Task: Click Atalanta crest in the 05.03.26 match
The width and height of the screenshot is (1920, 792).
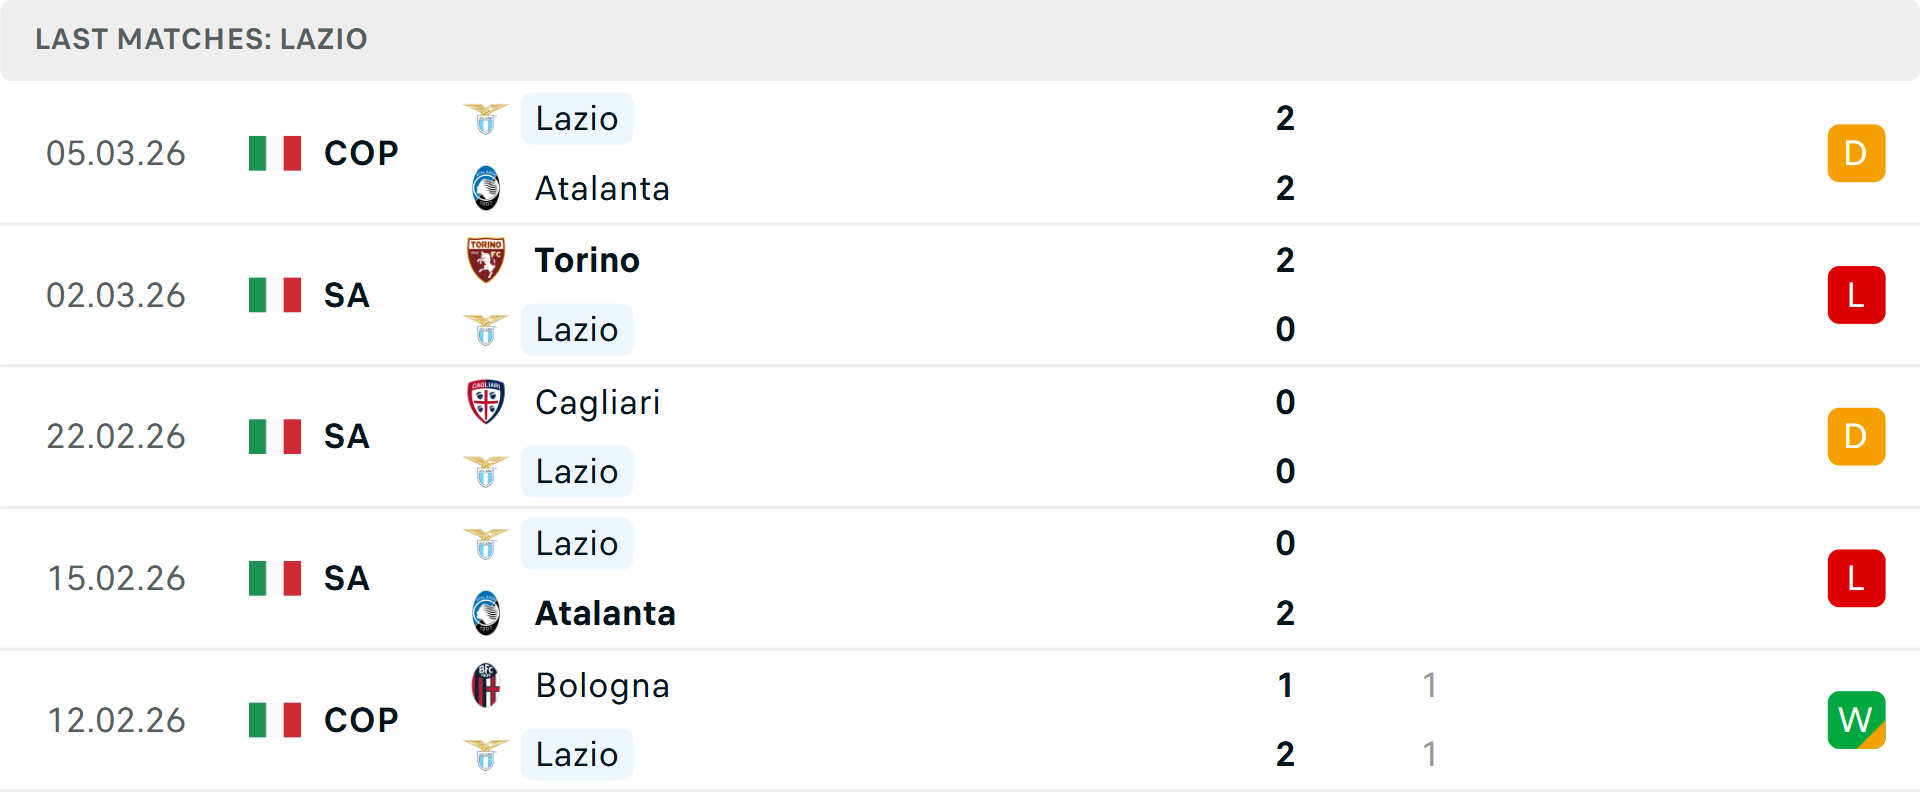Action: tap(486, 188)
